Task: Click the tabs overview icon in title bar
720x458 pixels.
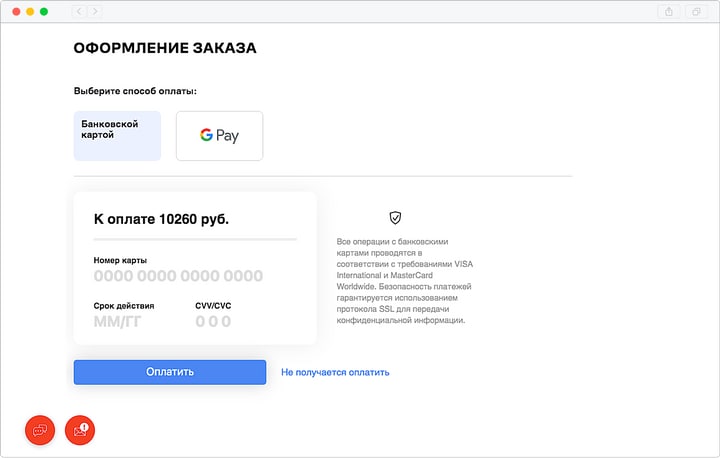Action: tap(696, 11)
